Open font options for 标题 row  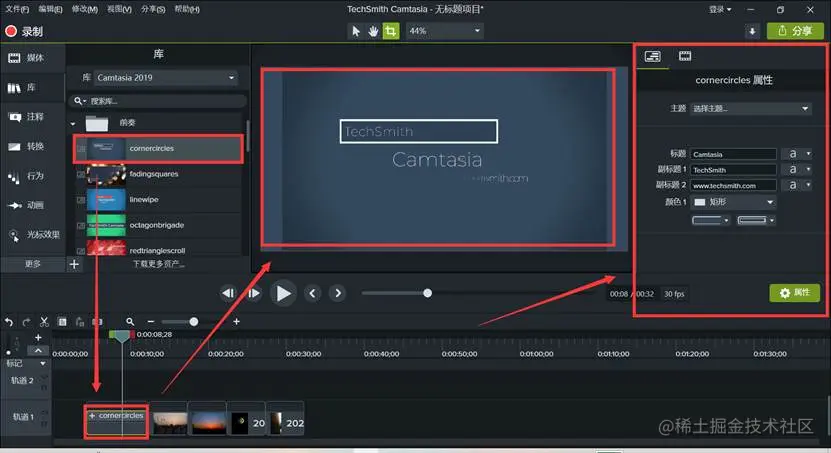click(x=797, y=154)
